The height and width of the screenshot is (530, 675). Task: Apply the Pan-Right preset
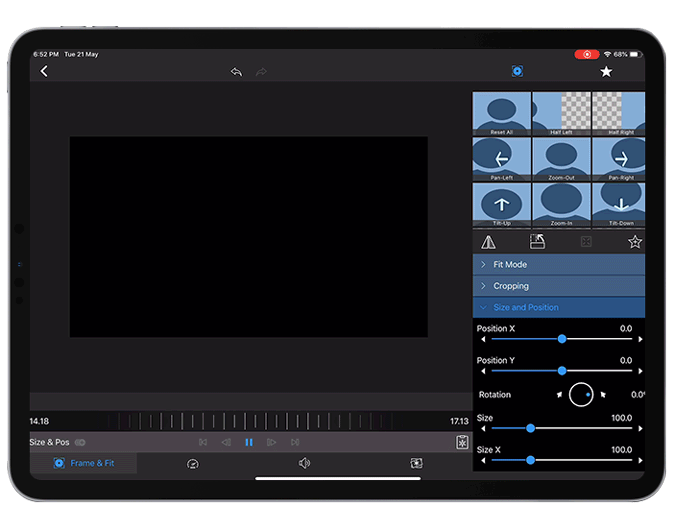619,159
